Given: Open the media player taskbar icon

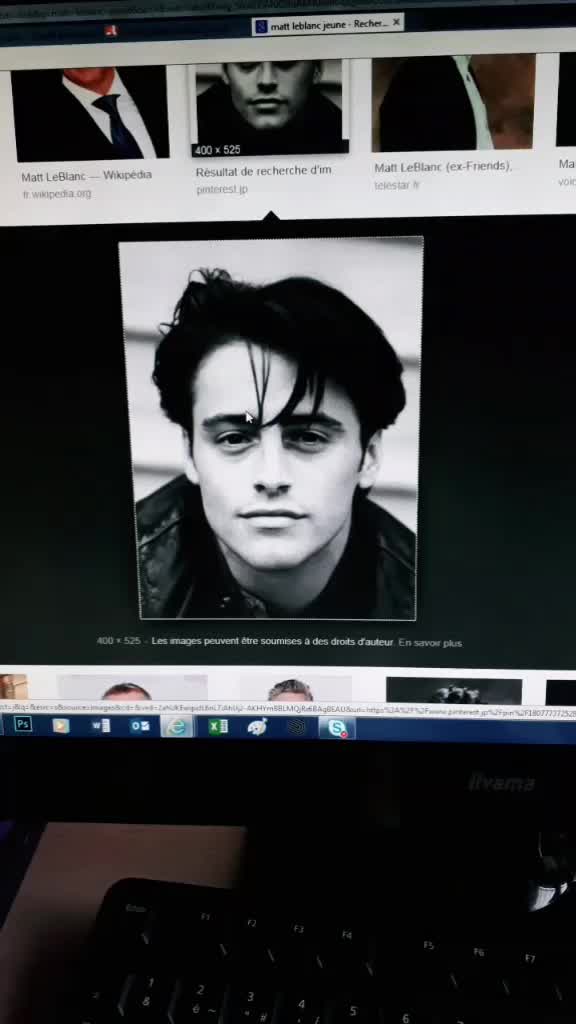Looking at the screenshot, I should pyautogui.click(x=61, y=725).
